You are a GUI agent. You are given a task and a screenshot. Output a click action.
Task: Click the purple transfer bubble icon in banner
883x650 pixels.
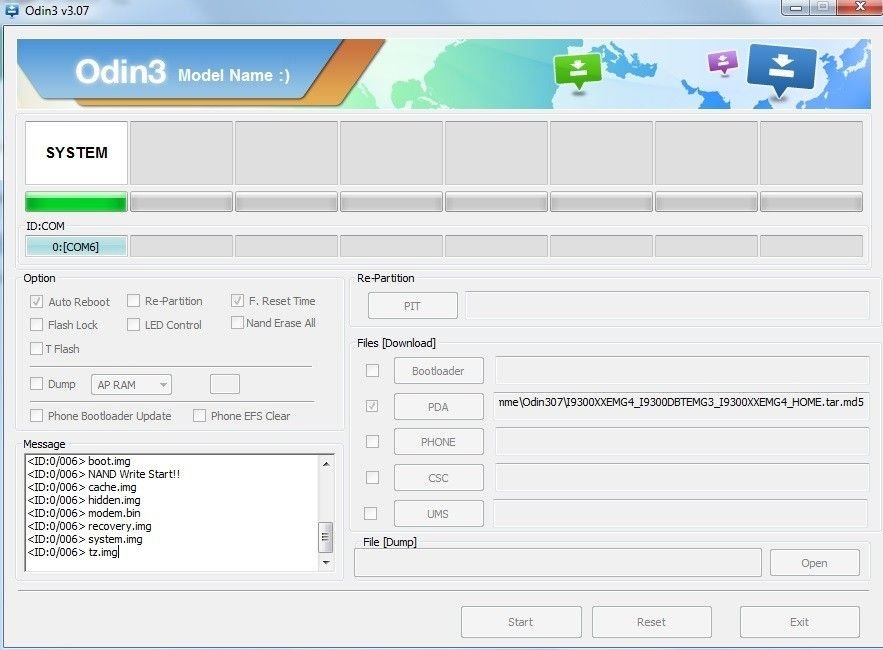click(723, 63)
